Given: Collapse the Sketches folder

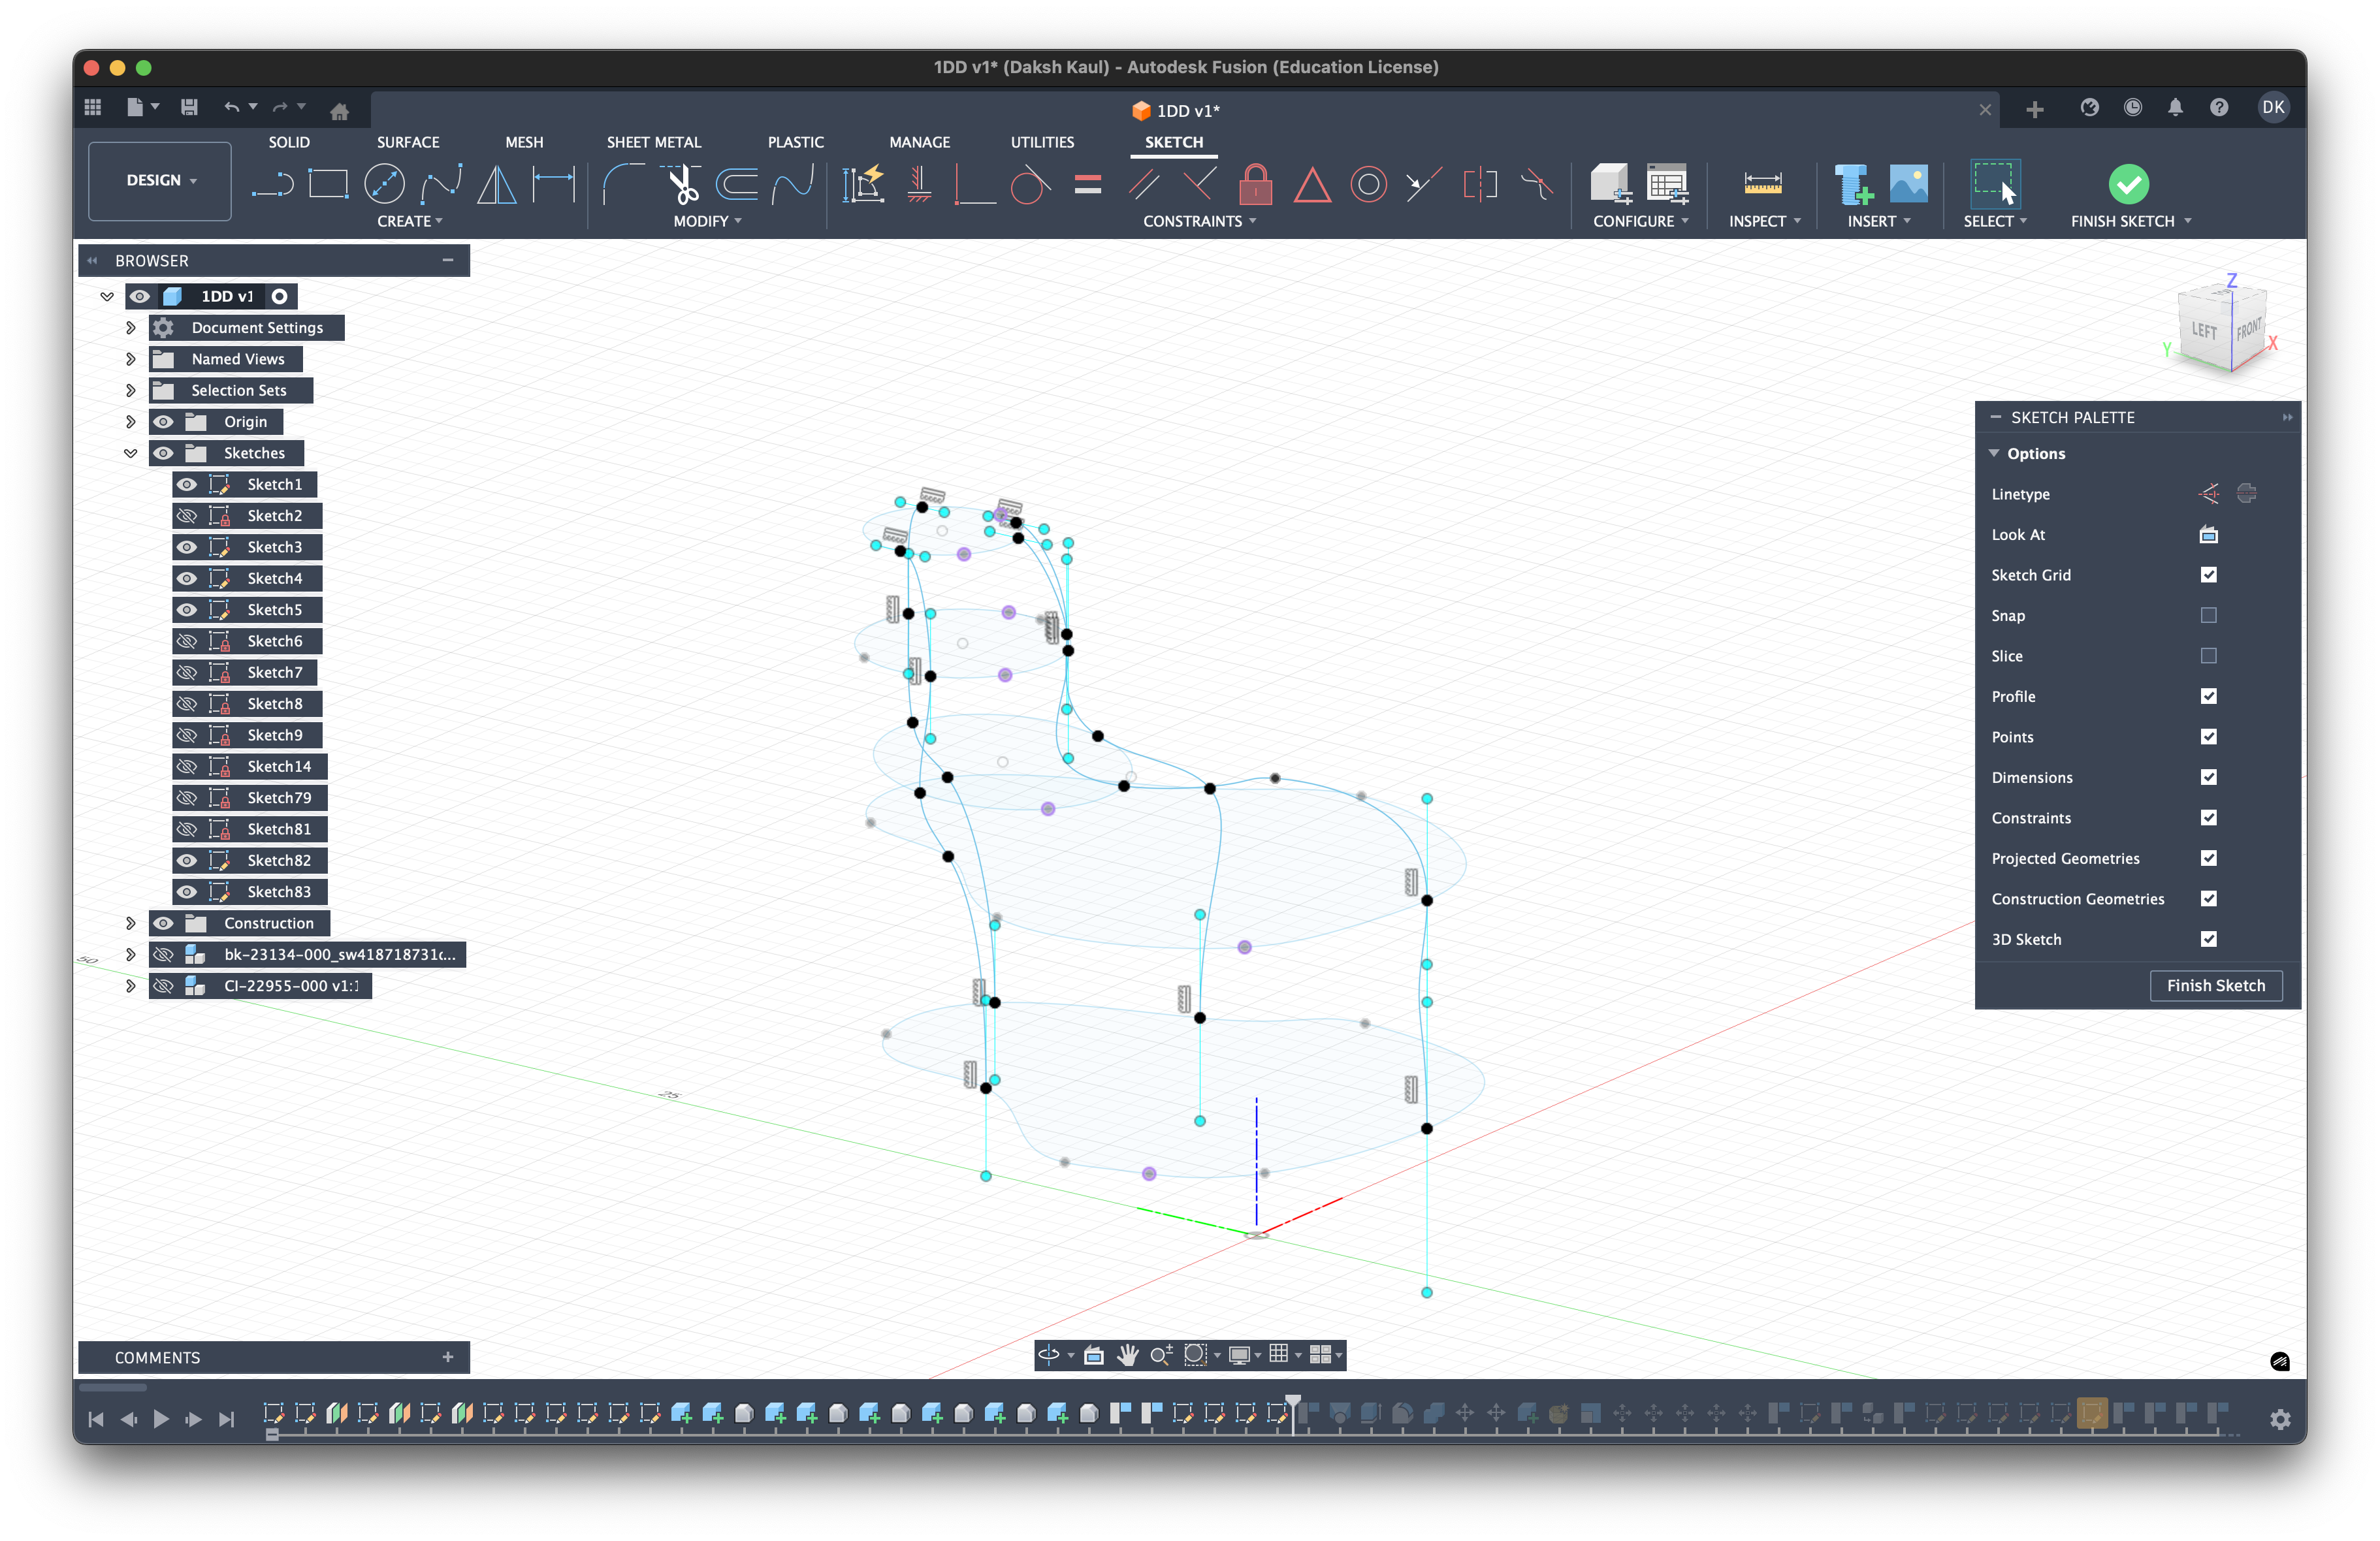Looking at the screenshot, I should coord(131,453).
